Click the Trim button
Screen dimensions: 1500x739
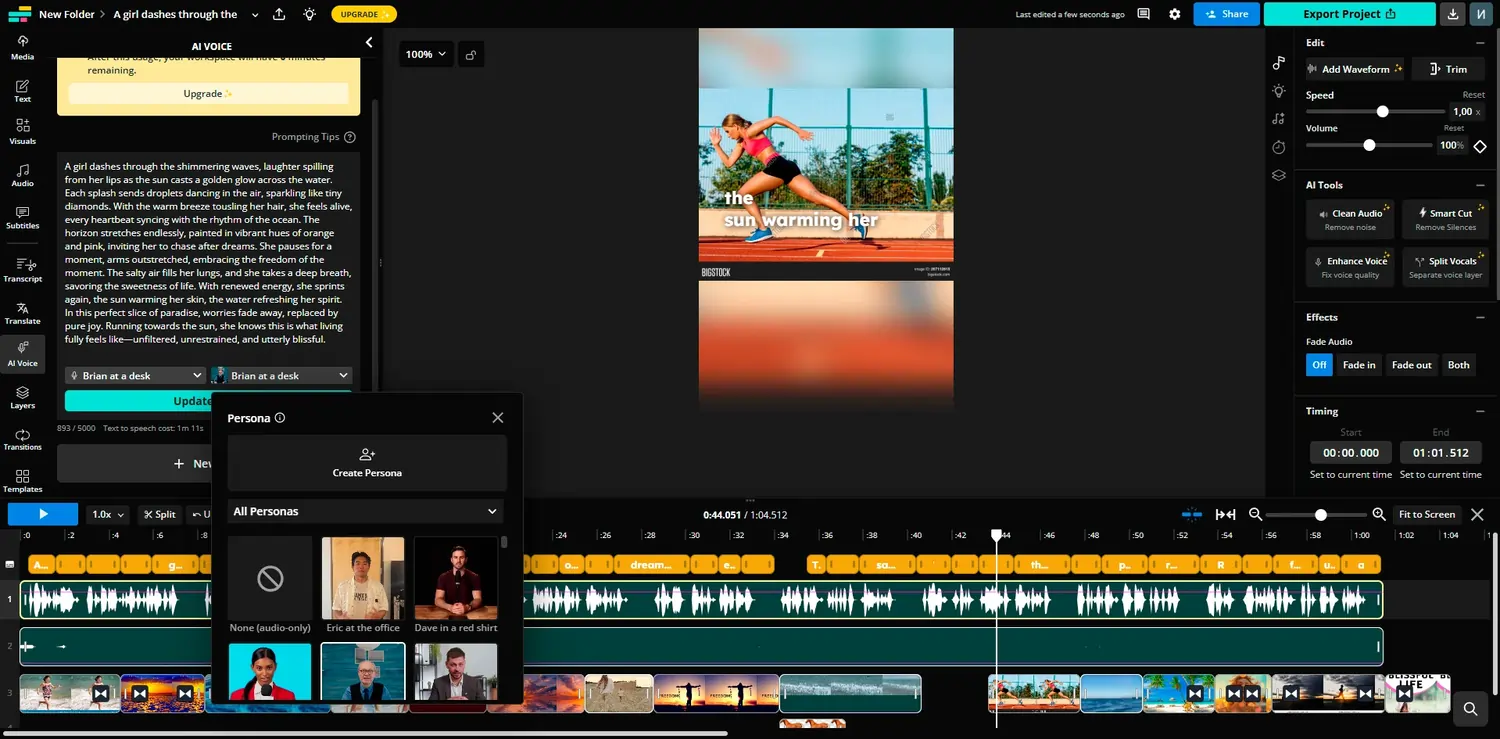click(1448, 69)
